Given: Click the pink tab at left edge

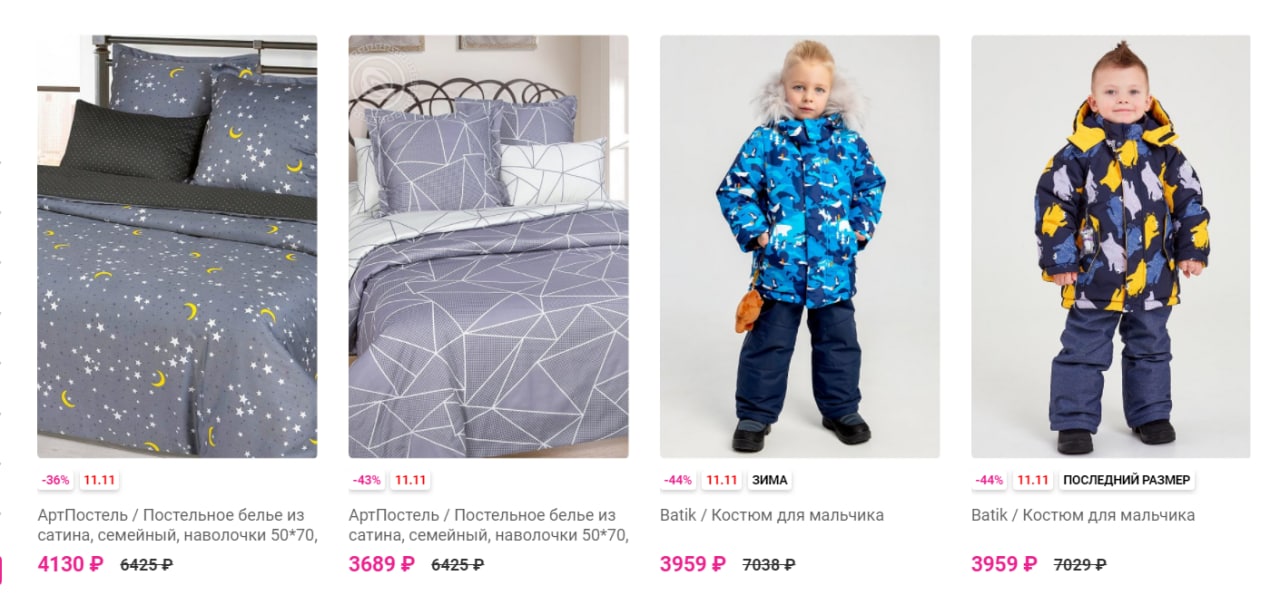Looking at the screenshot, I should pos(1,570).
